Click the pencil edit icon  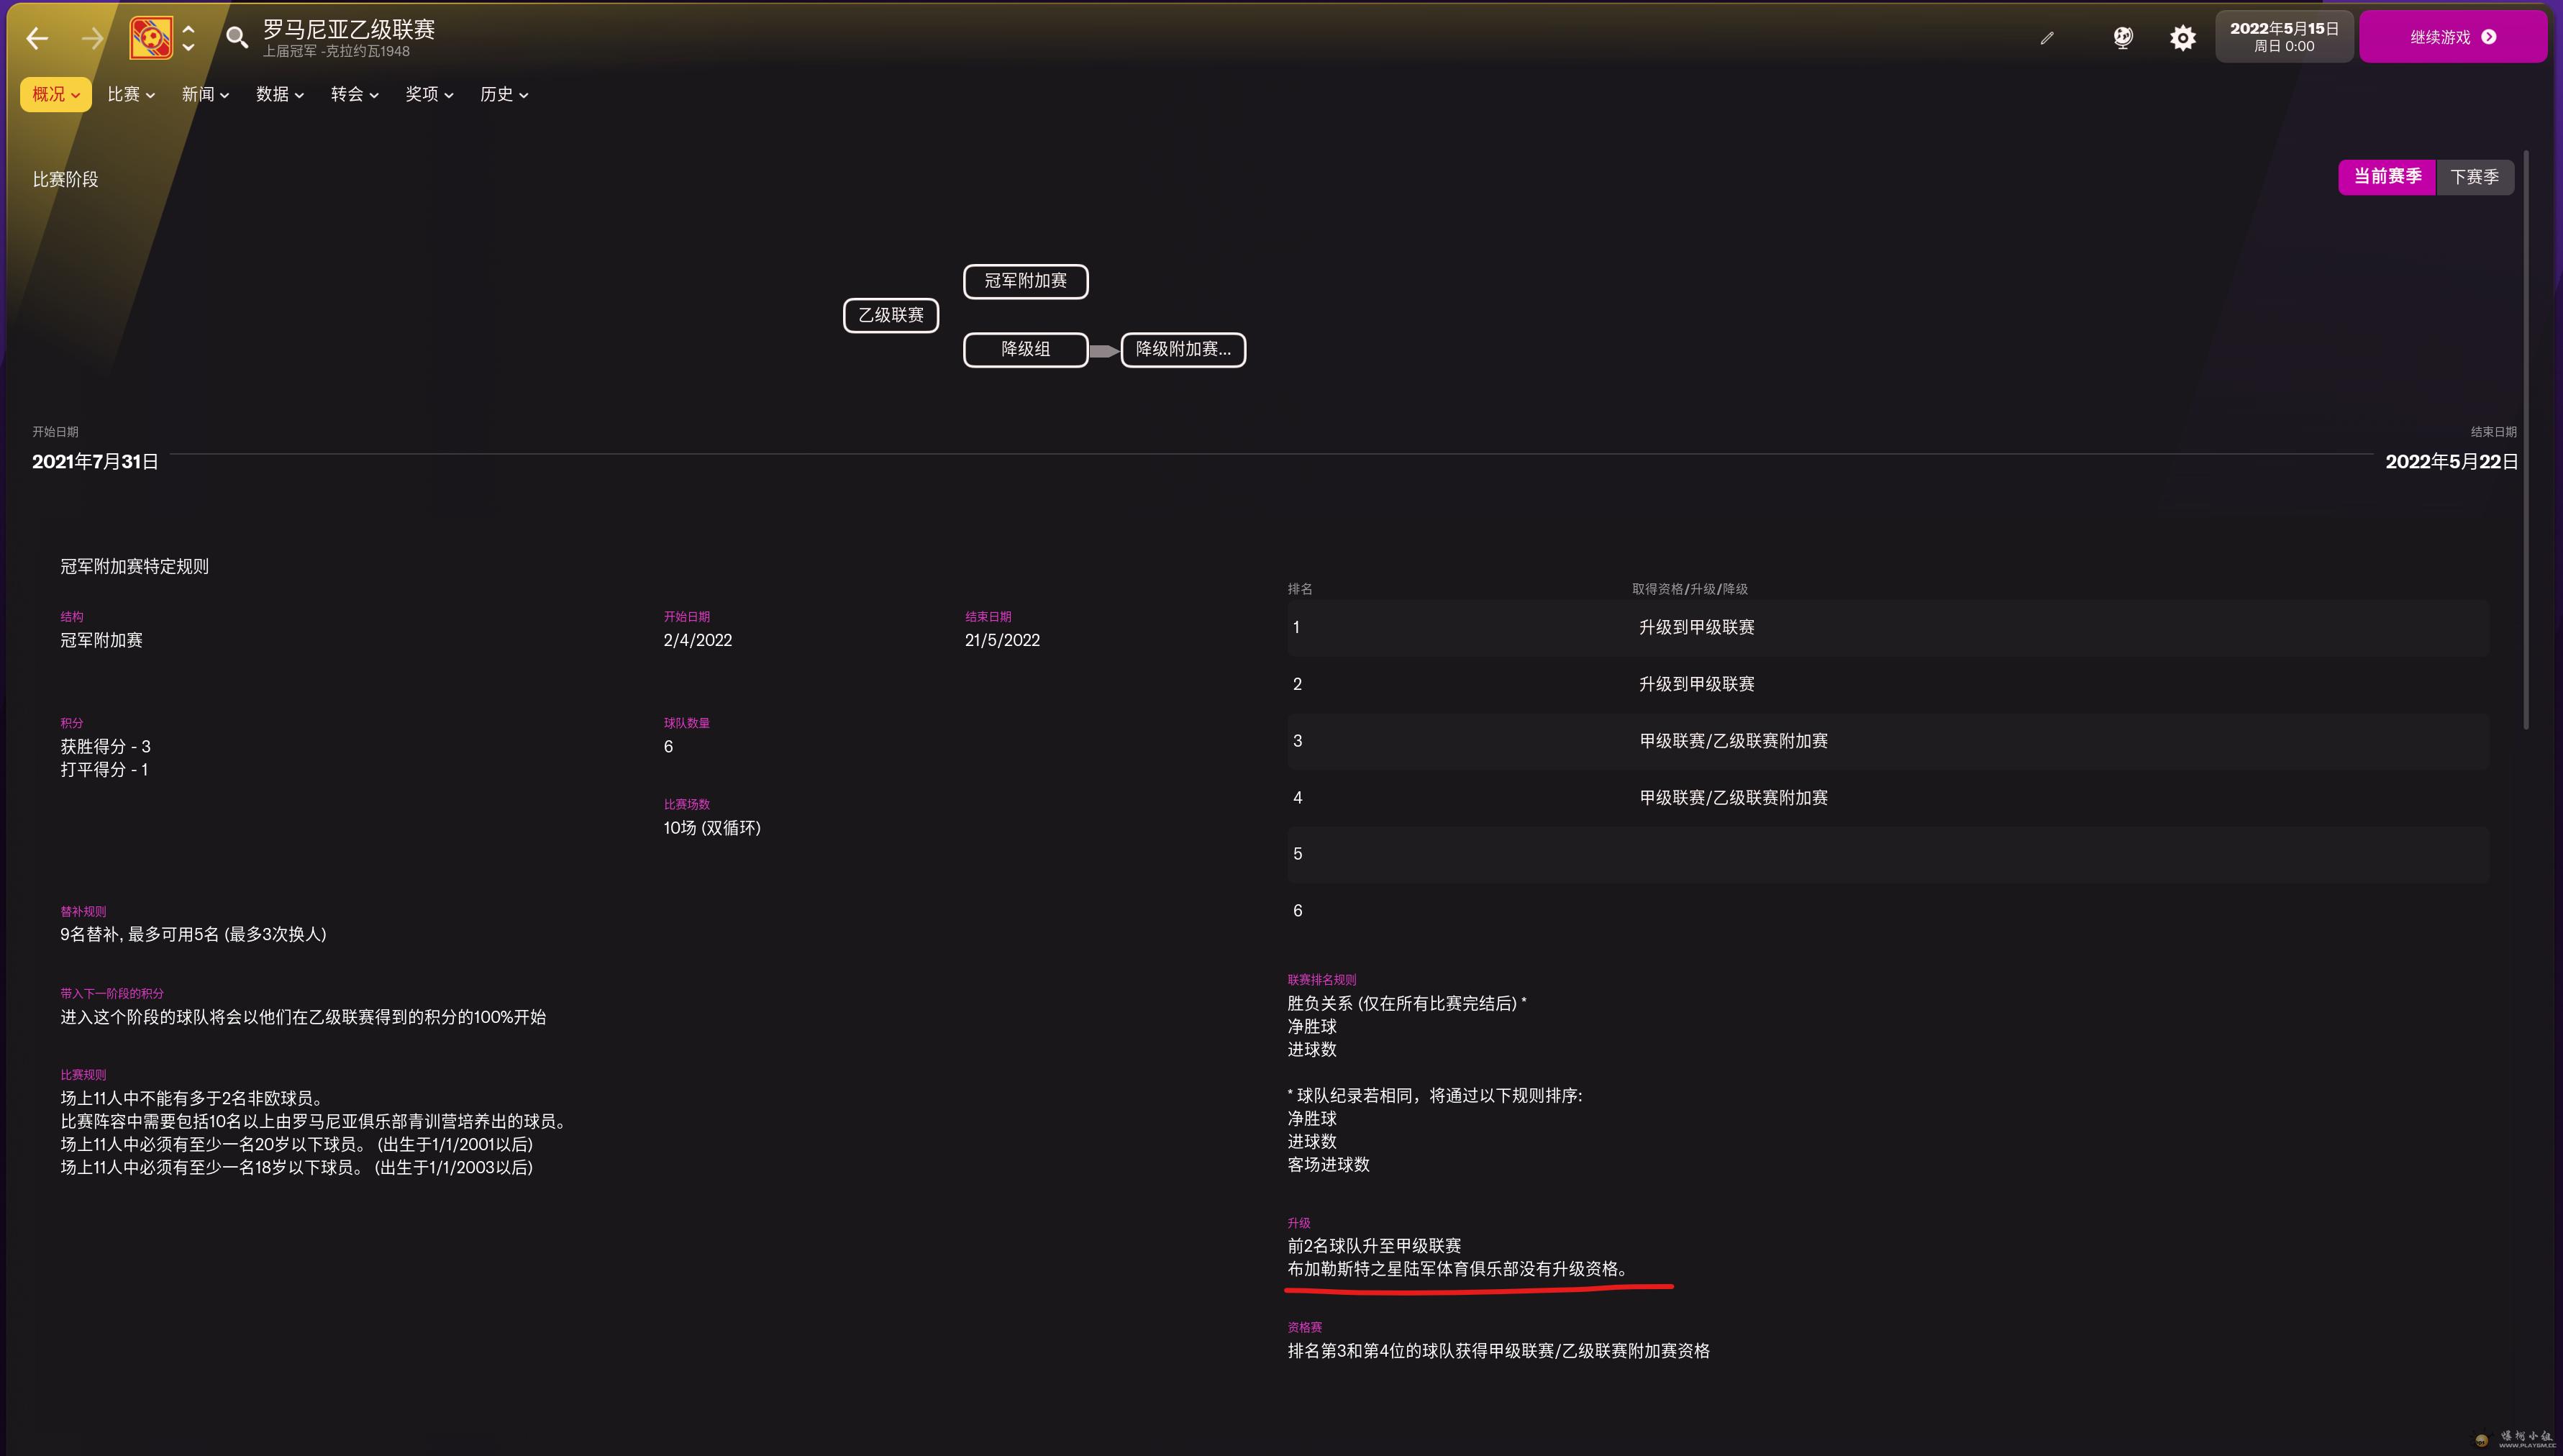[2047, 38]
